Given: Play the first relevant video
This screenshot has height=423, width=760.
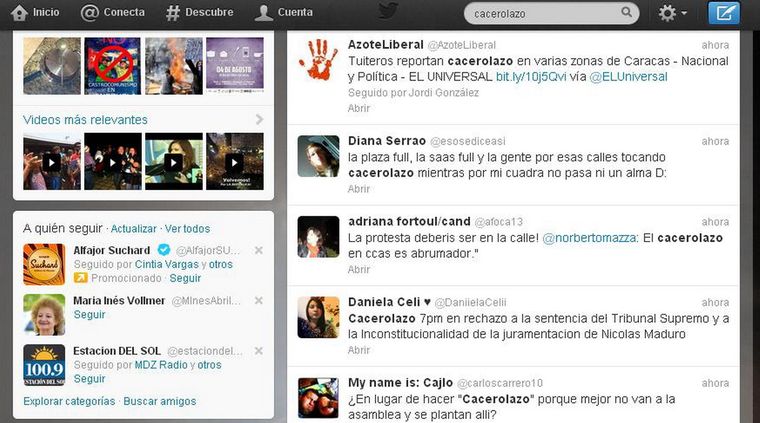Looking at the screenshot, I should (x=52, y=161).
